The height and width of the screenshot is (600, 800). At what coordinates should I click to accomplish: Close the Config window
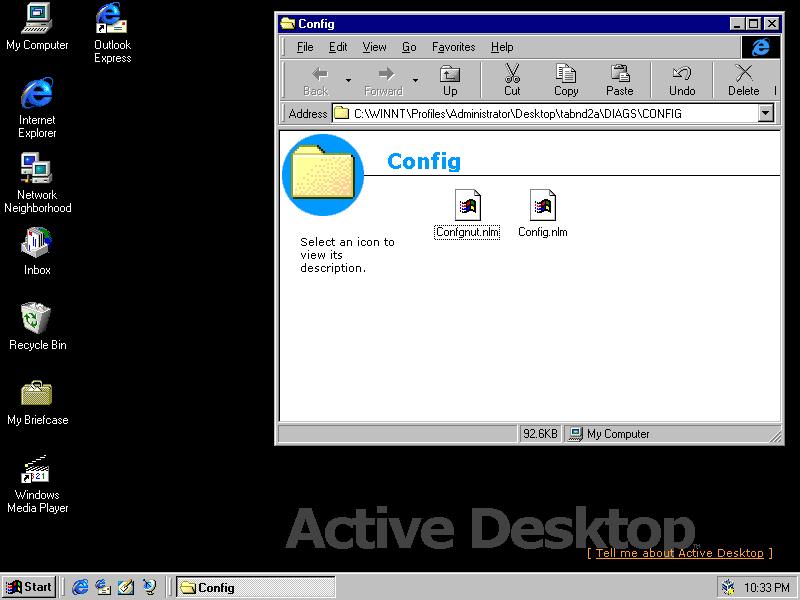pyautogui.click(x=772, y=23)
